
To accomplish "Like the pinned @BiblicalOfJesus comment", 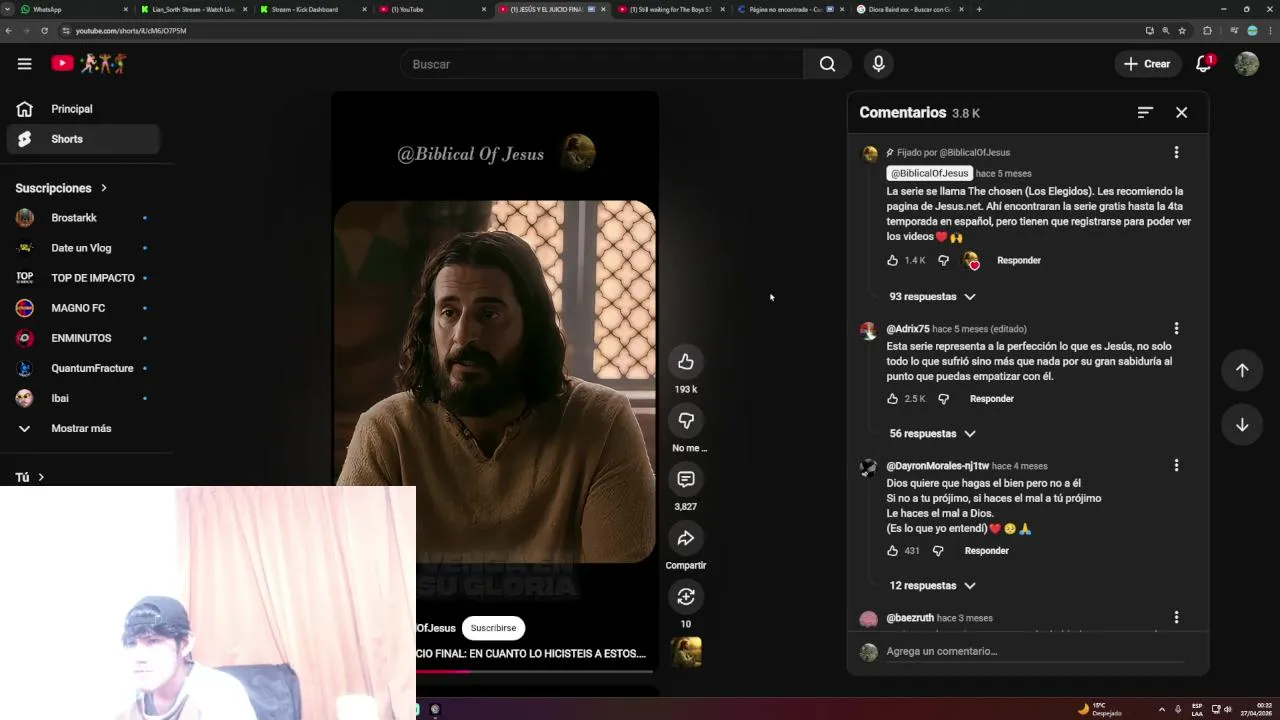I will pyautogui.click(x=893, y=260).
